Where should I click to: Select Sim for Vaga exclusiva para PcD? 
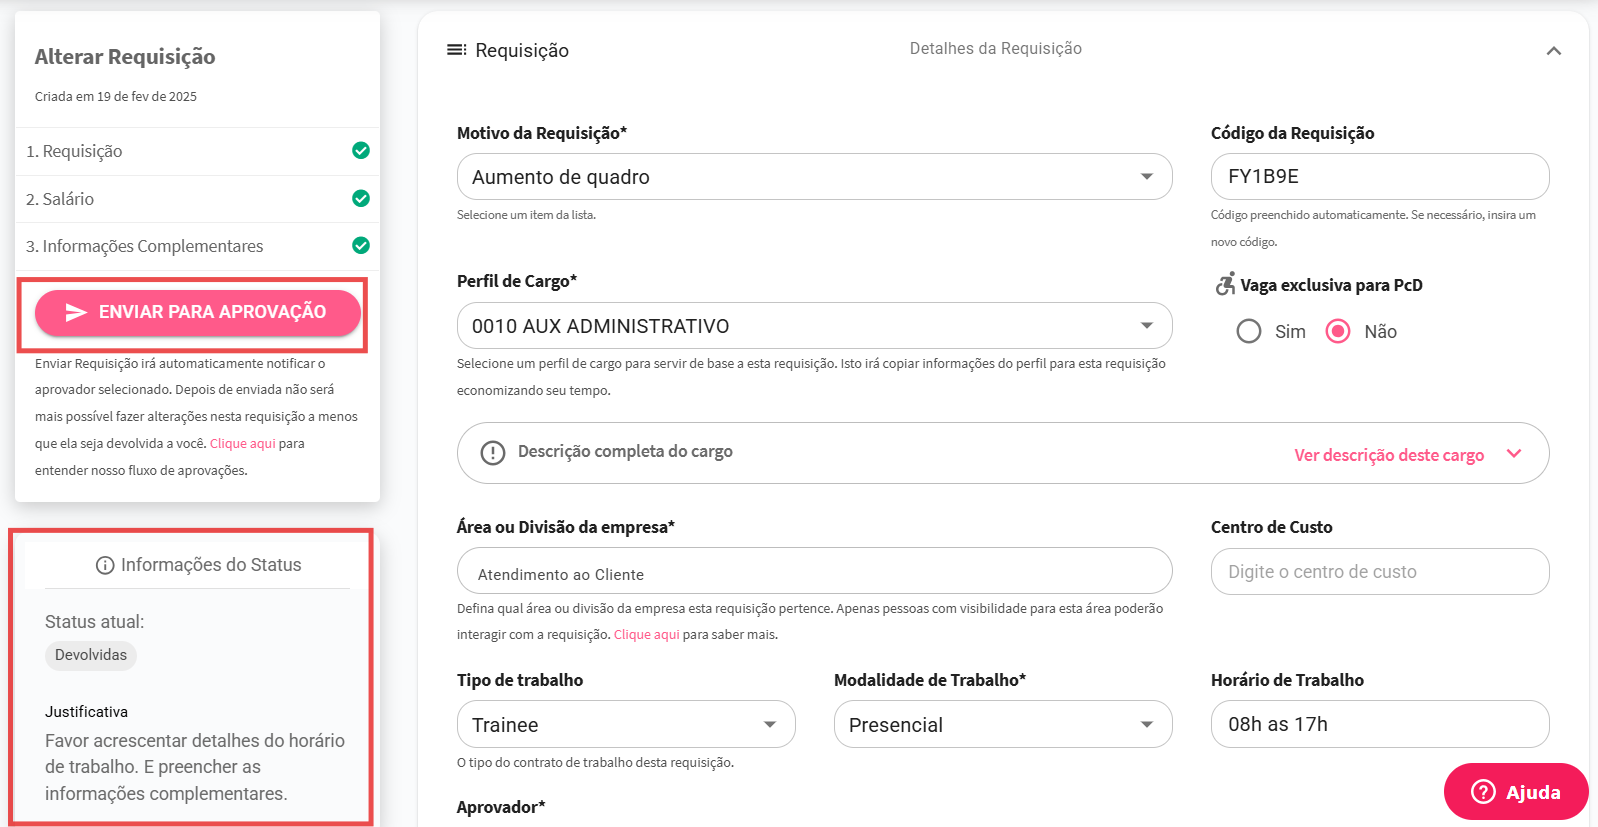point(1249,331)
